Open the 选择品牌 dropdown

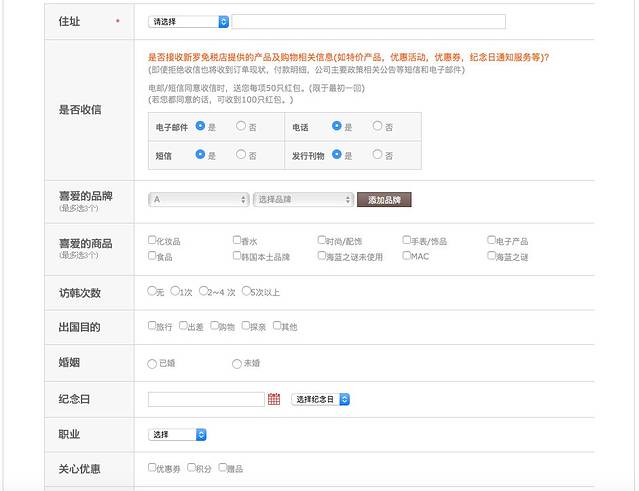tap(303, 199)
